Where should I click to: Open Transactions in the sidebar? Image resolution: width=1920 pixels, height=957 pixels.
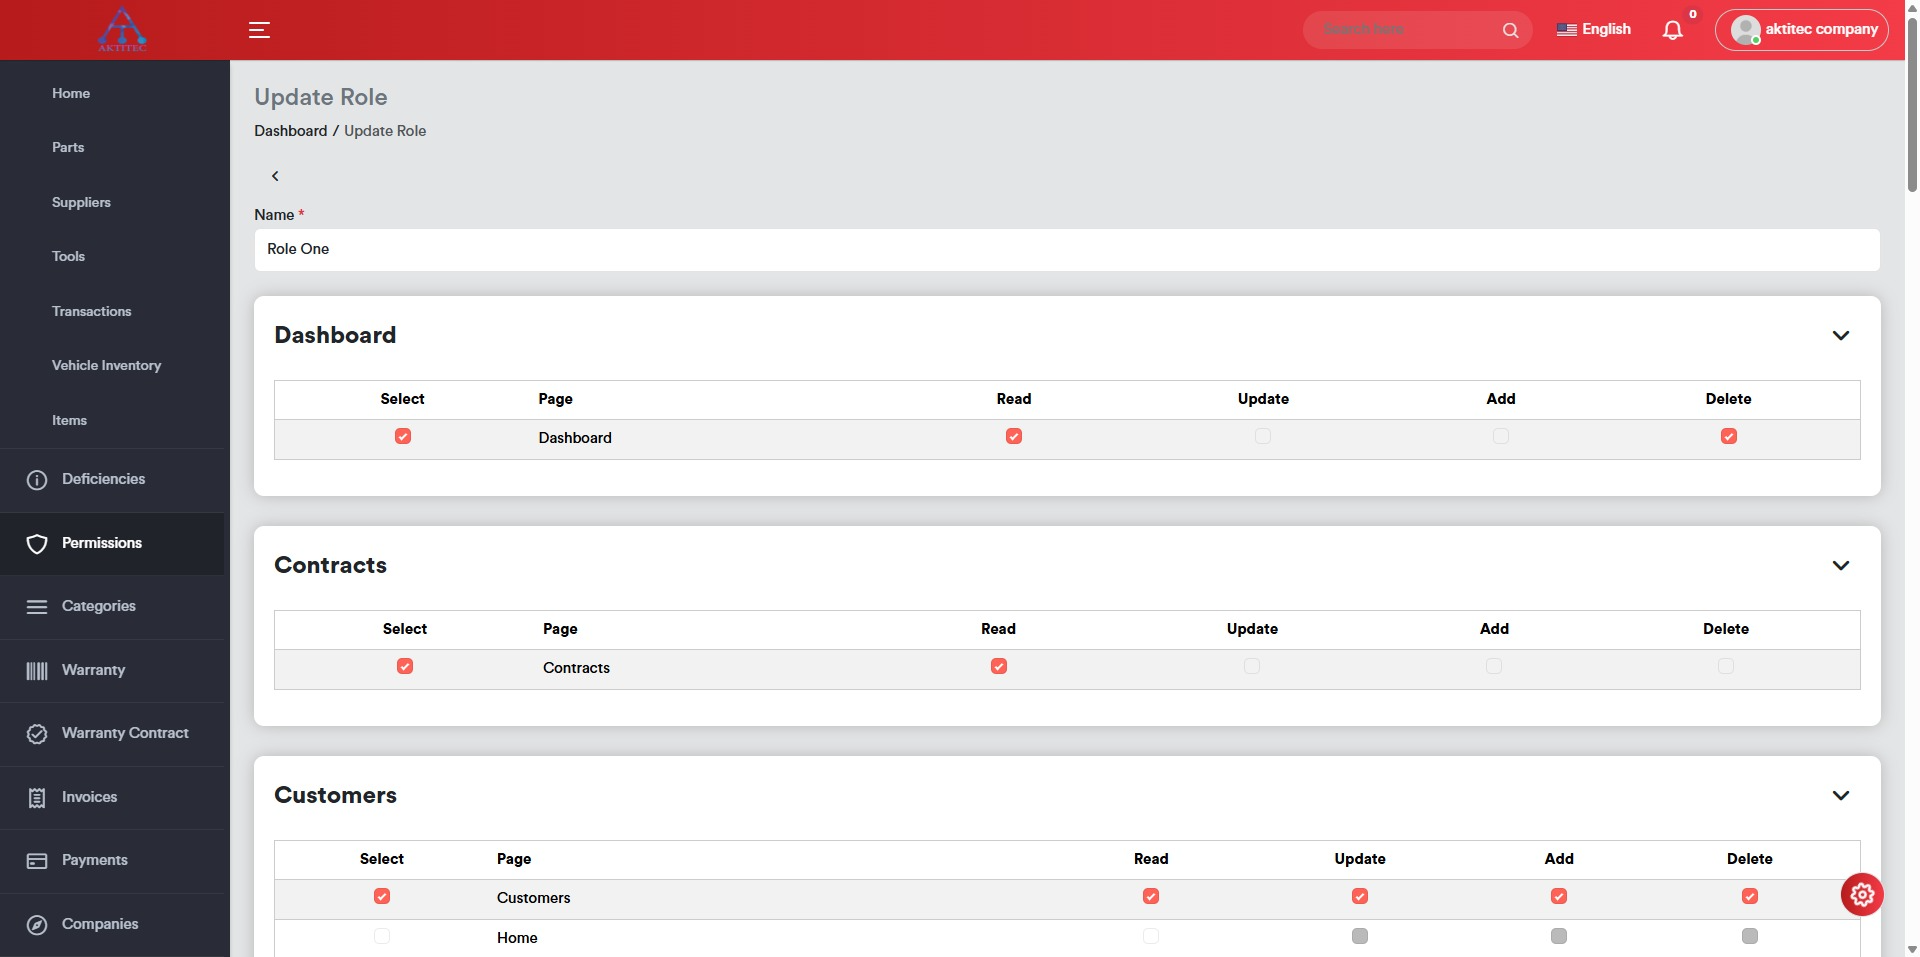click(92, 311)
